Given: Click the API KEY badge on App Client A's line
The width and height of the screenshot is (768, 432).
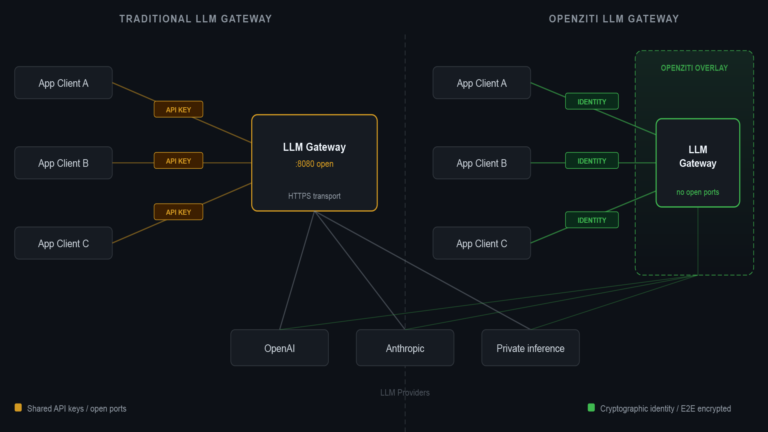Looking at the screenshot, I should (178, 109).
